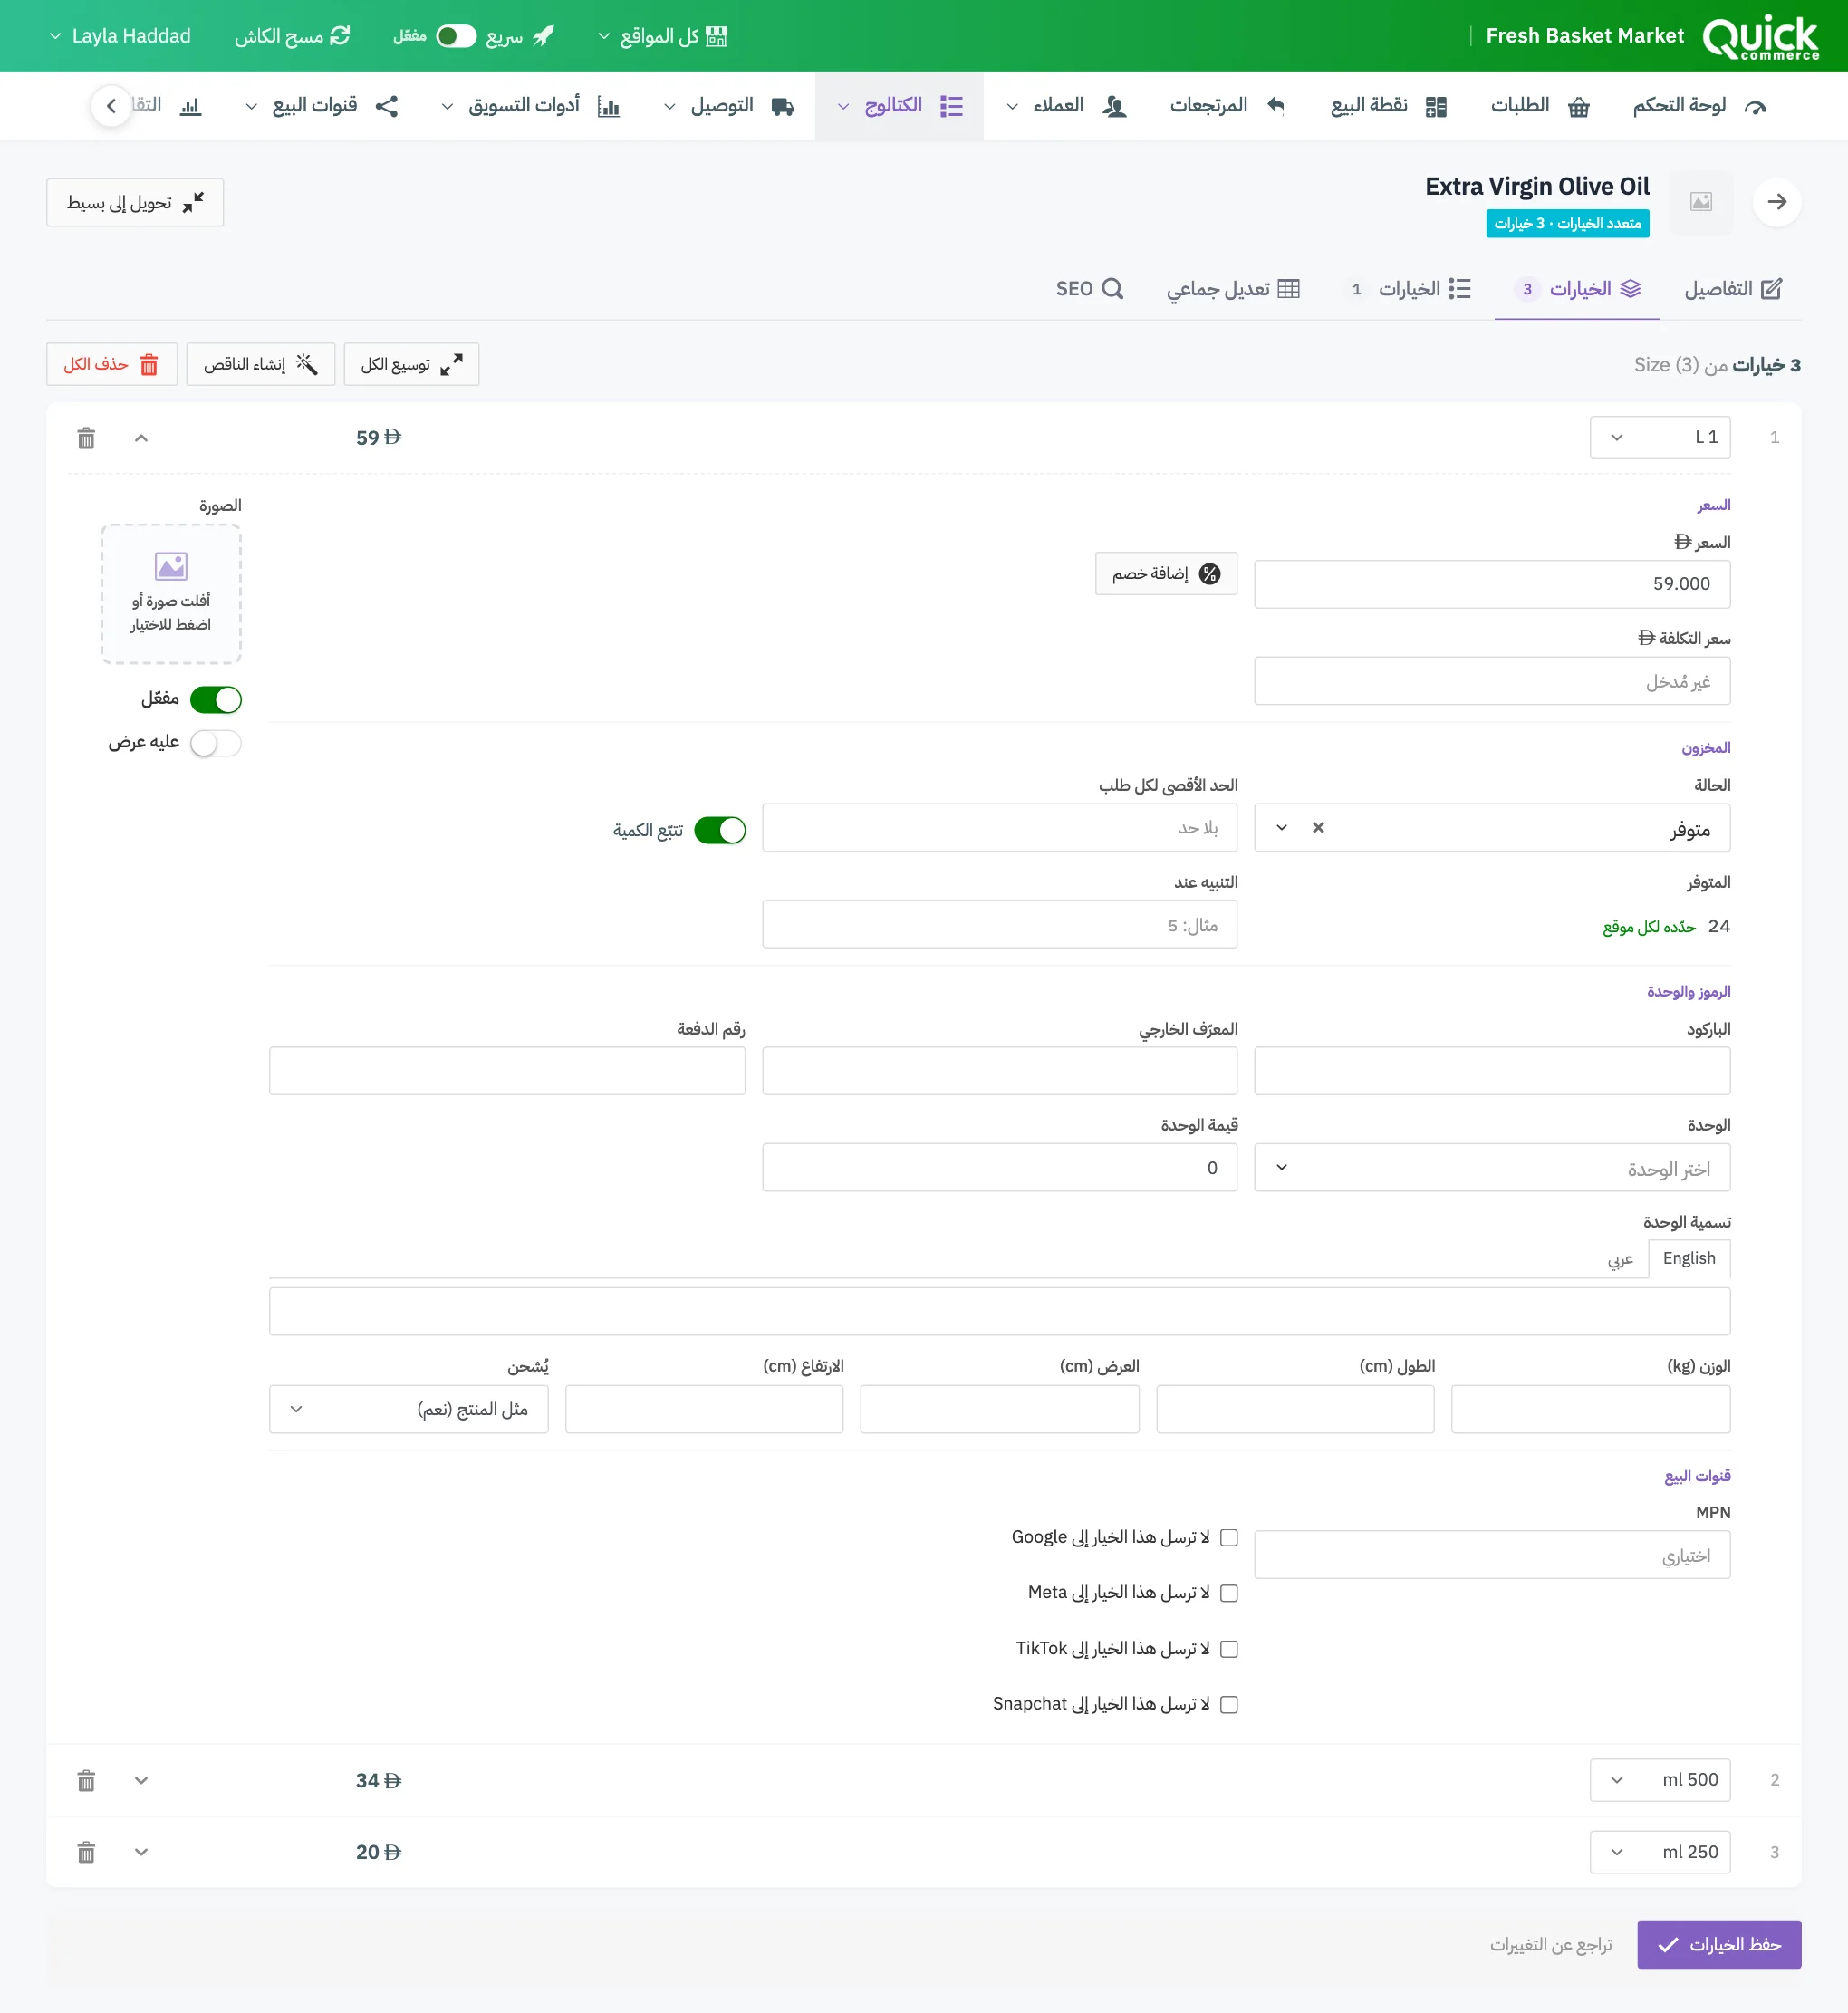Click the product image thumbnail placeholder
The height and width of the screenshot is (2013, 1848).
[x=1700, y=202]
